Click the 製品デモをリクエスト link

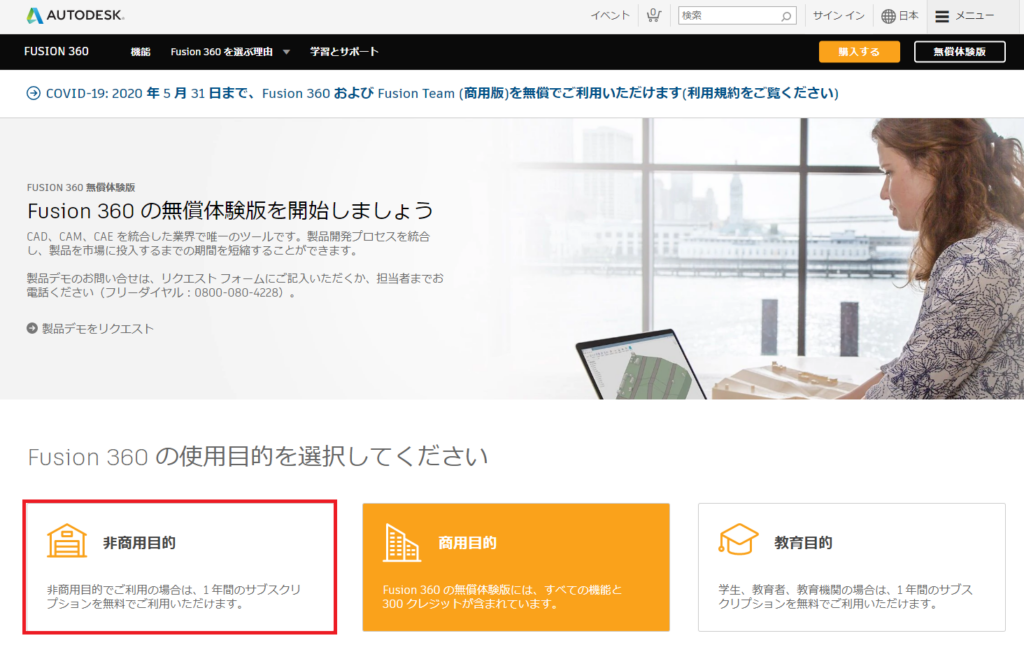tap(98, 329)
